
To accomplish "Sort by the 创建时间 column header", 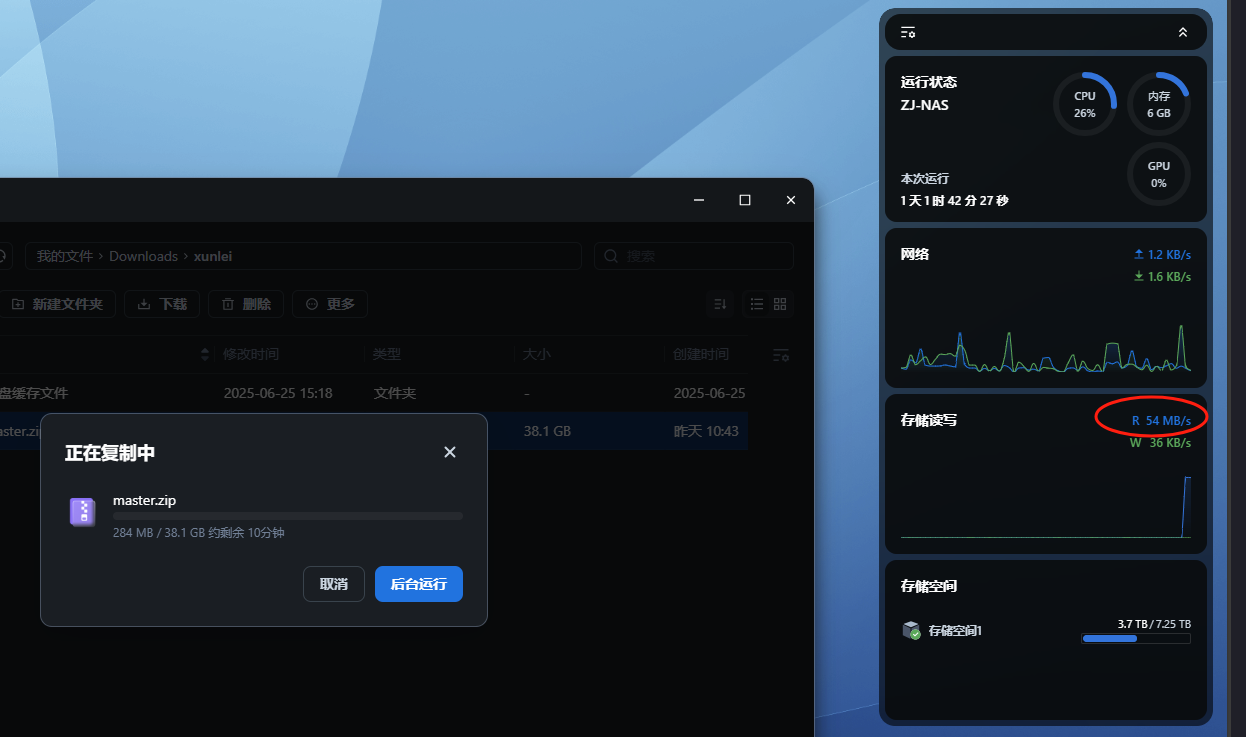I will pos(702,354).
